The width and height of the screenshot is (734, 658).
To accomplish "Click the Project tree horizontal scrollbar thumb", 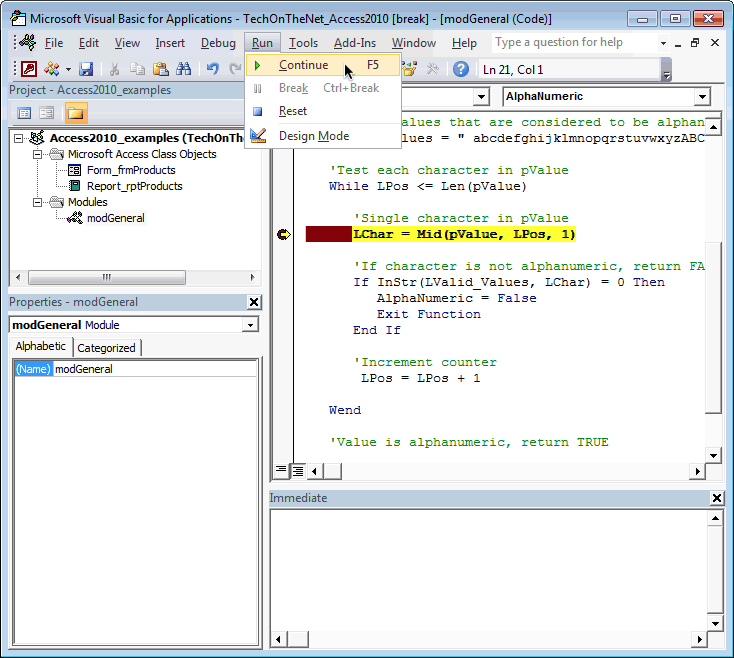I will (x=107, y=278).
